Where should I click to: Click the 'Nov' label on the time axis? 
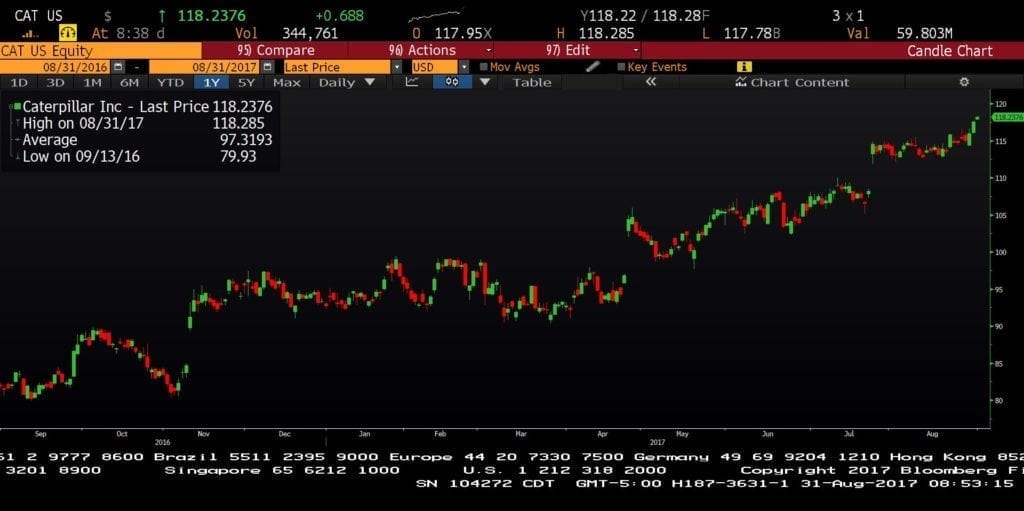[202, 433]
